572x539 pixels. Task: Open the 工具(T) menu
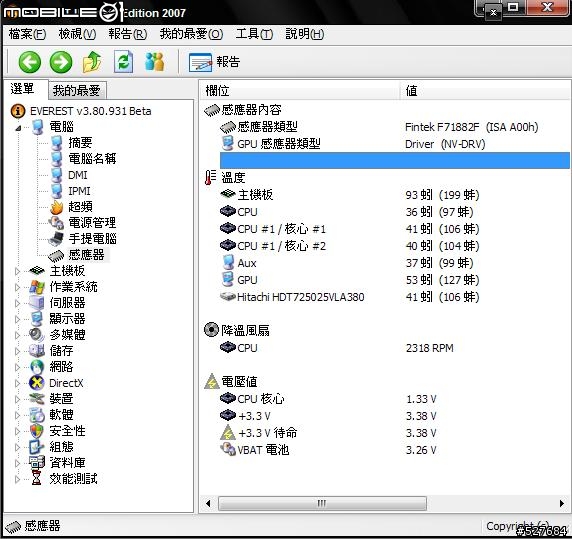point(254,34)
